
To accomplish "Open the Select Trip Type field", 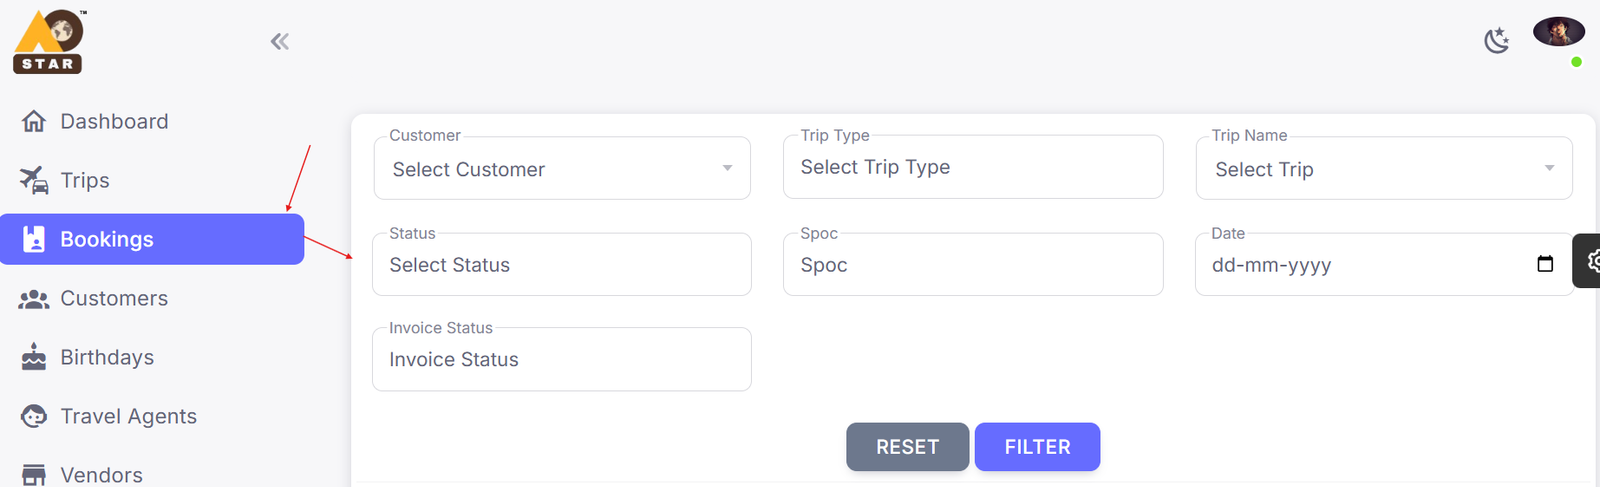I will (x=972, y=168).
